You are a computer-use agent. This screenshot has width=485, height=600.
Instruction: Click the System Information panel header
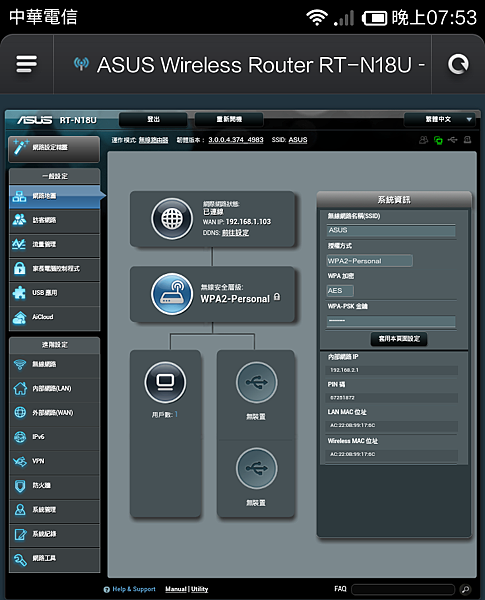[394, 200]
